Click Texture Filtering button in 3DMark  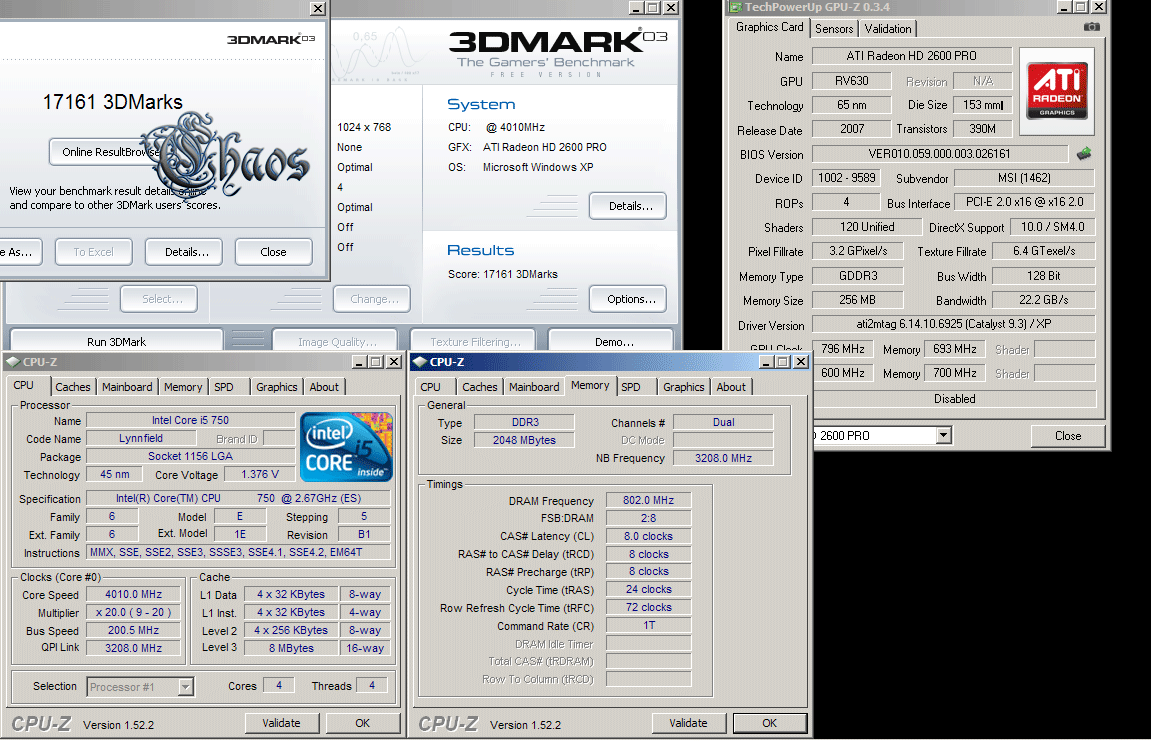(x=475, y=341)
